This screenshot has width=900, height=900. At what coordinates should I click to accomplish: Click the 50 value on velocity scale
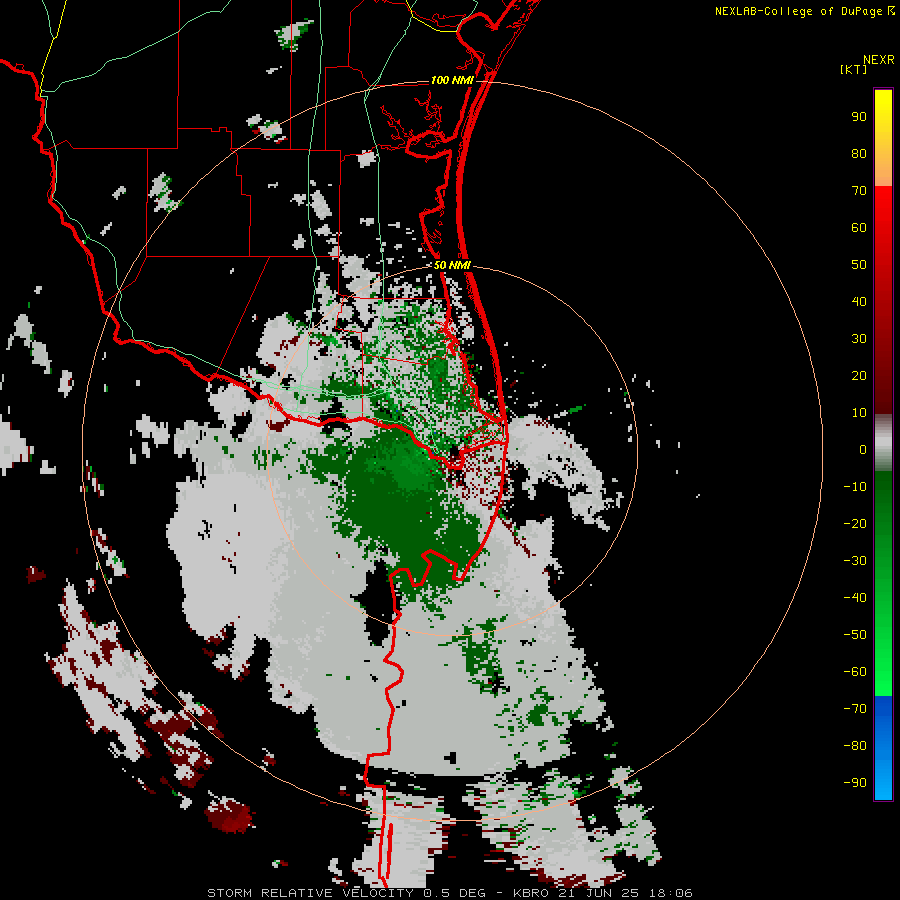click(x=859, y=265)
